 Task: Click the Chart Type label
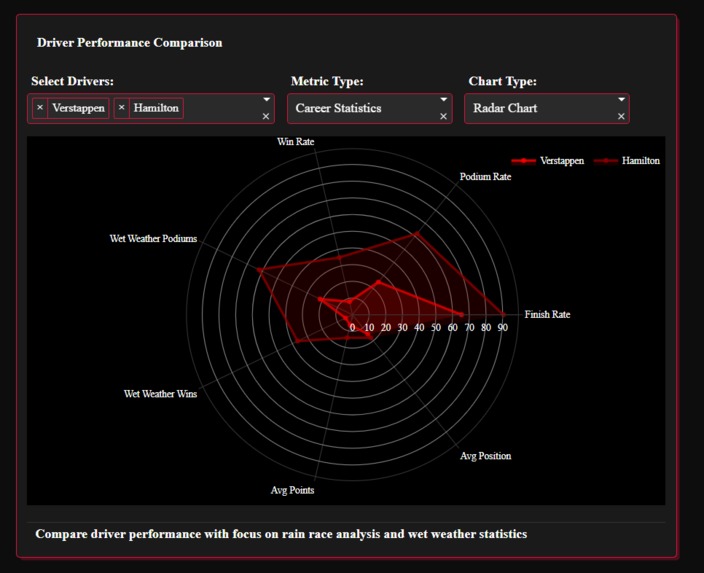(502, 81)
